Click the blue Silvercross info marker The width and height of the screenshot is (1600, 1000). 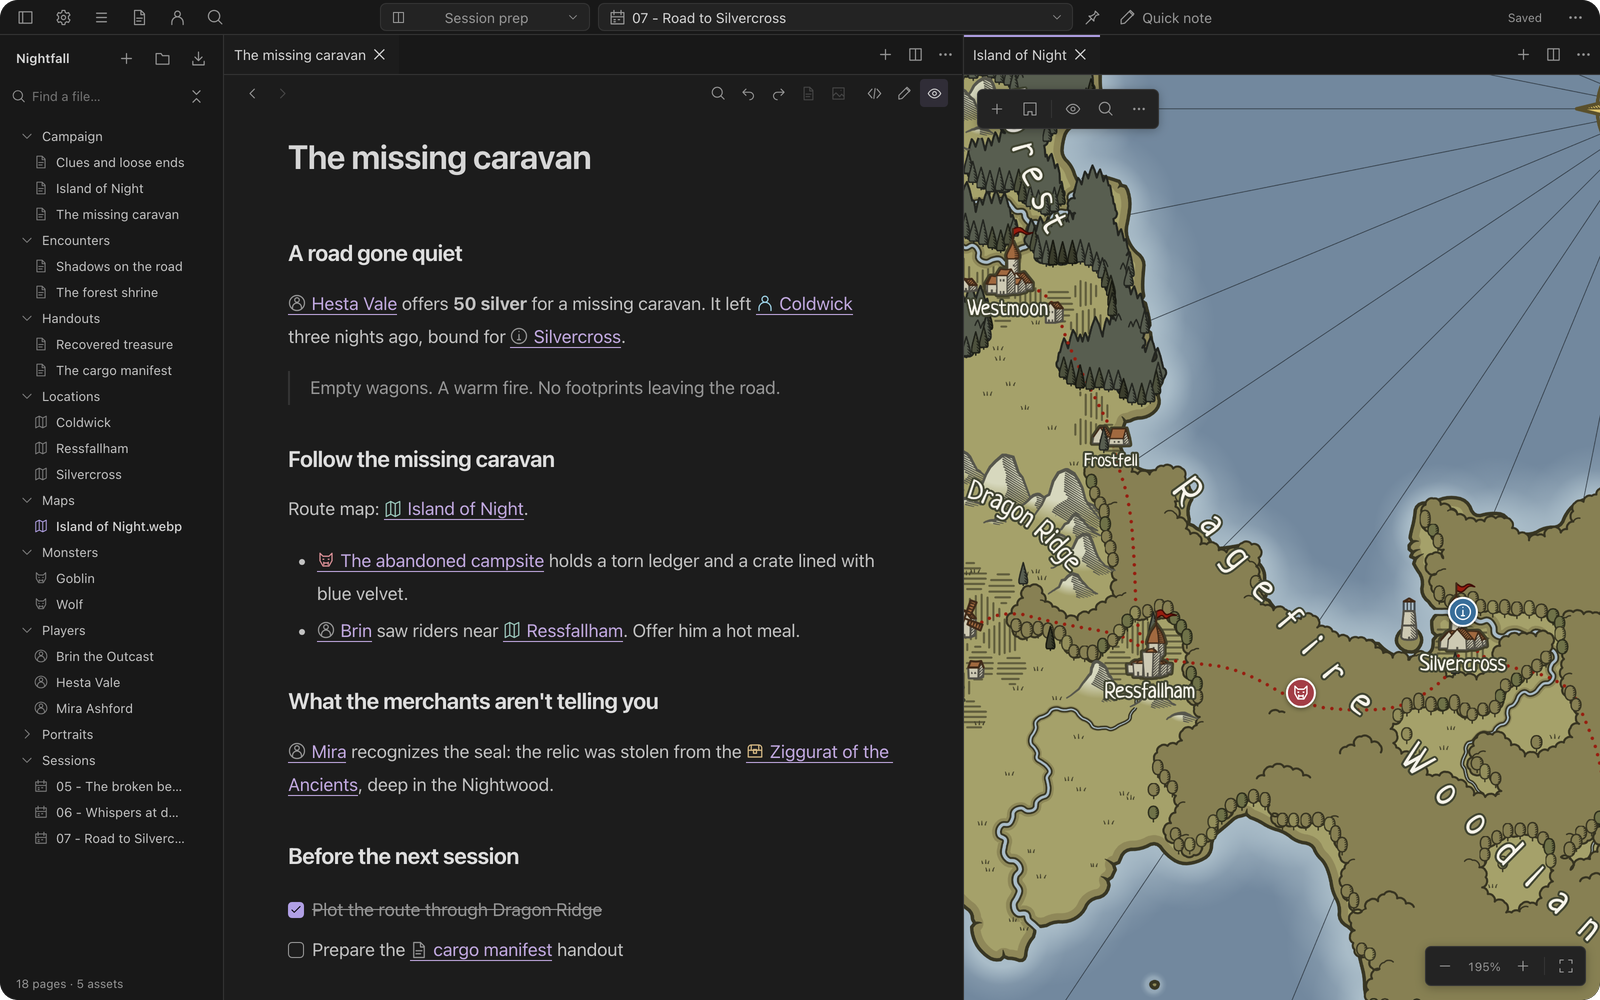[x=1462, y=611]
